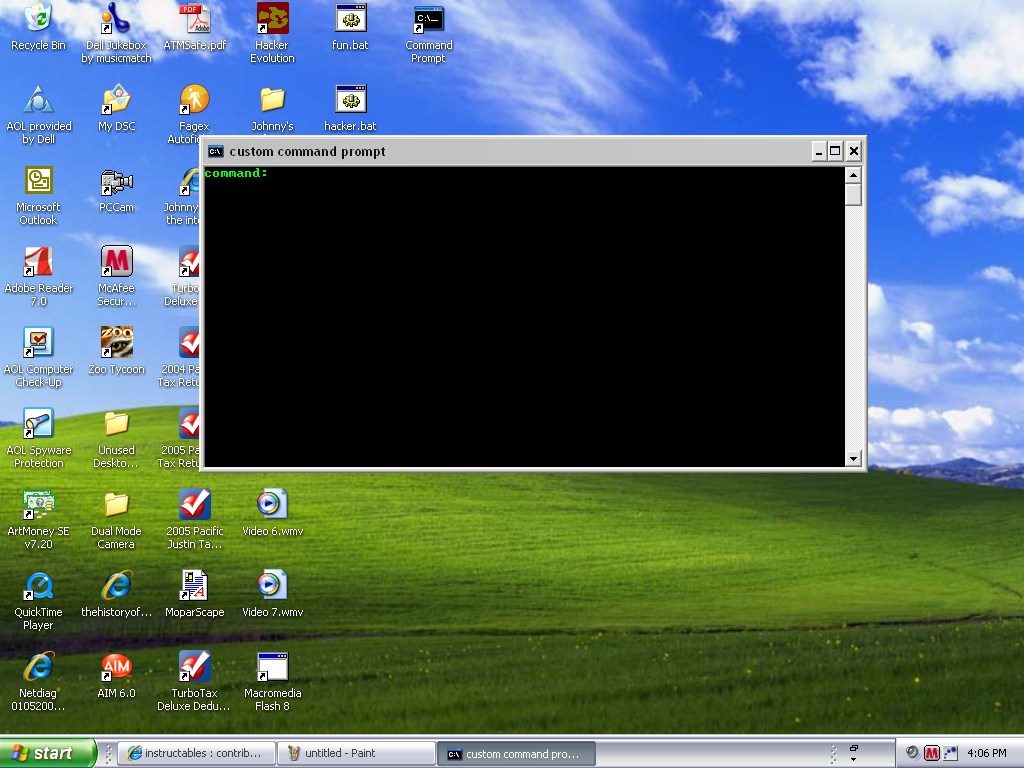
Task: Open Macromedia Flash 8
Action: click(x=272, y=665)
